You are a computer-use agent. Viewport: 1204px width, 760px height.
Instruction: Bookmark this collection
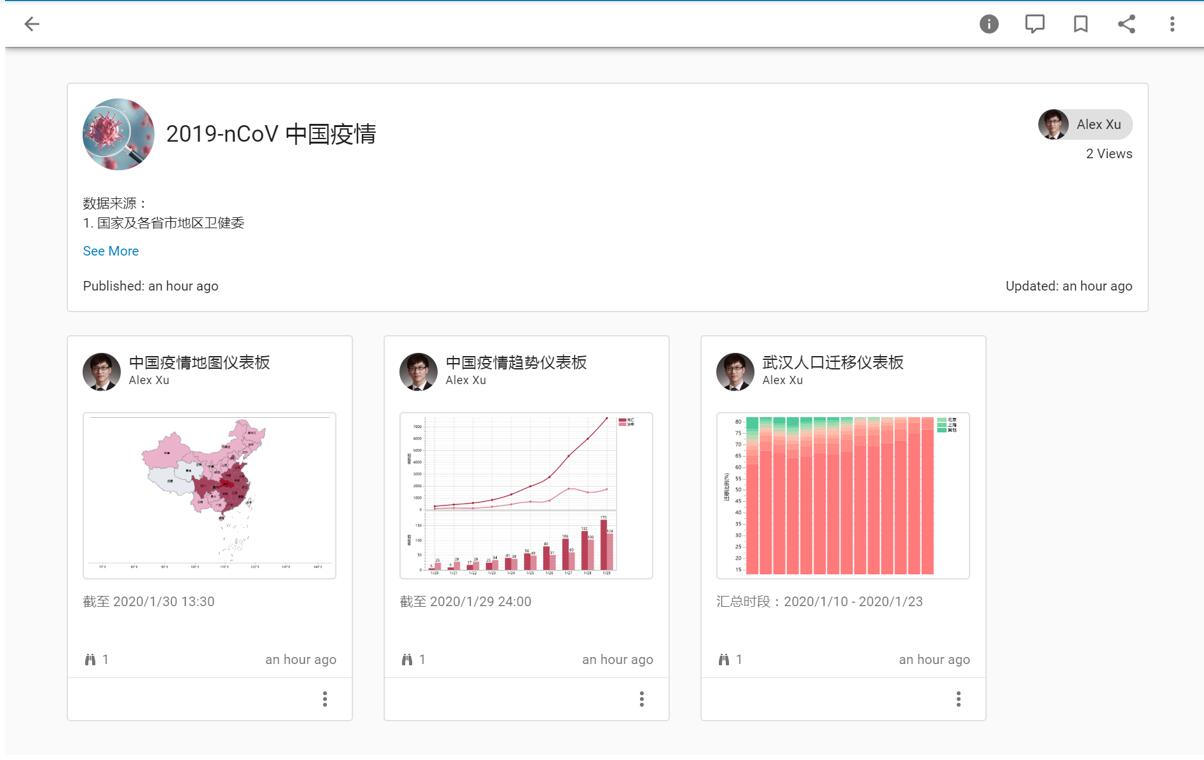1081,24
